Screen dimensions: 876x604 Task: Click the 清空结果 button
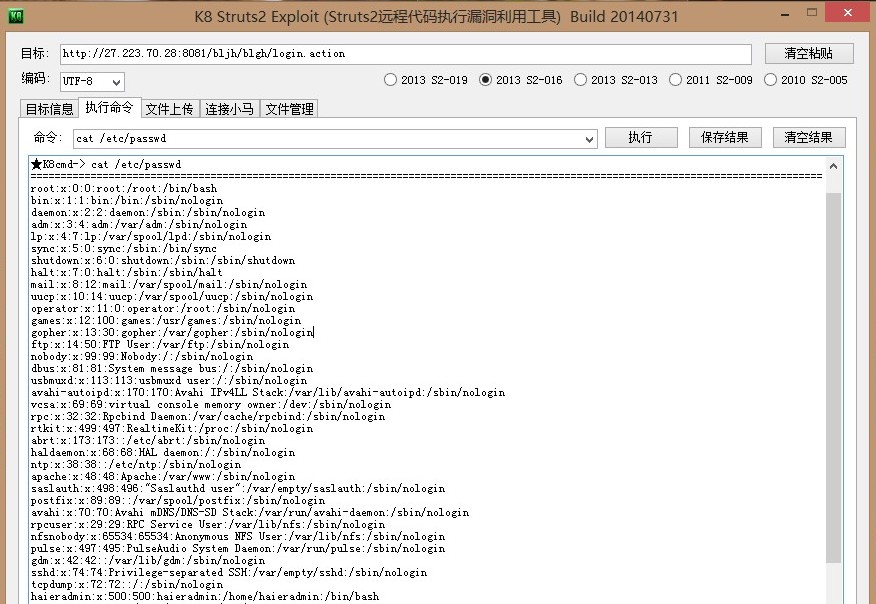pos(808,137)
